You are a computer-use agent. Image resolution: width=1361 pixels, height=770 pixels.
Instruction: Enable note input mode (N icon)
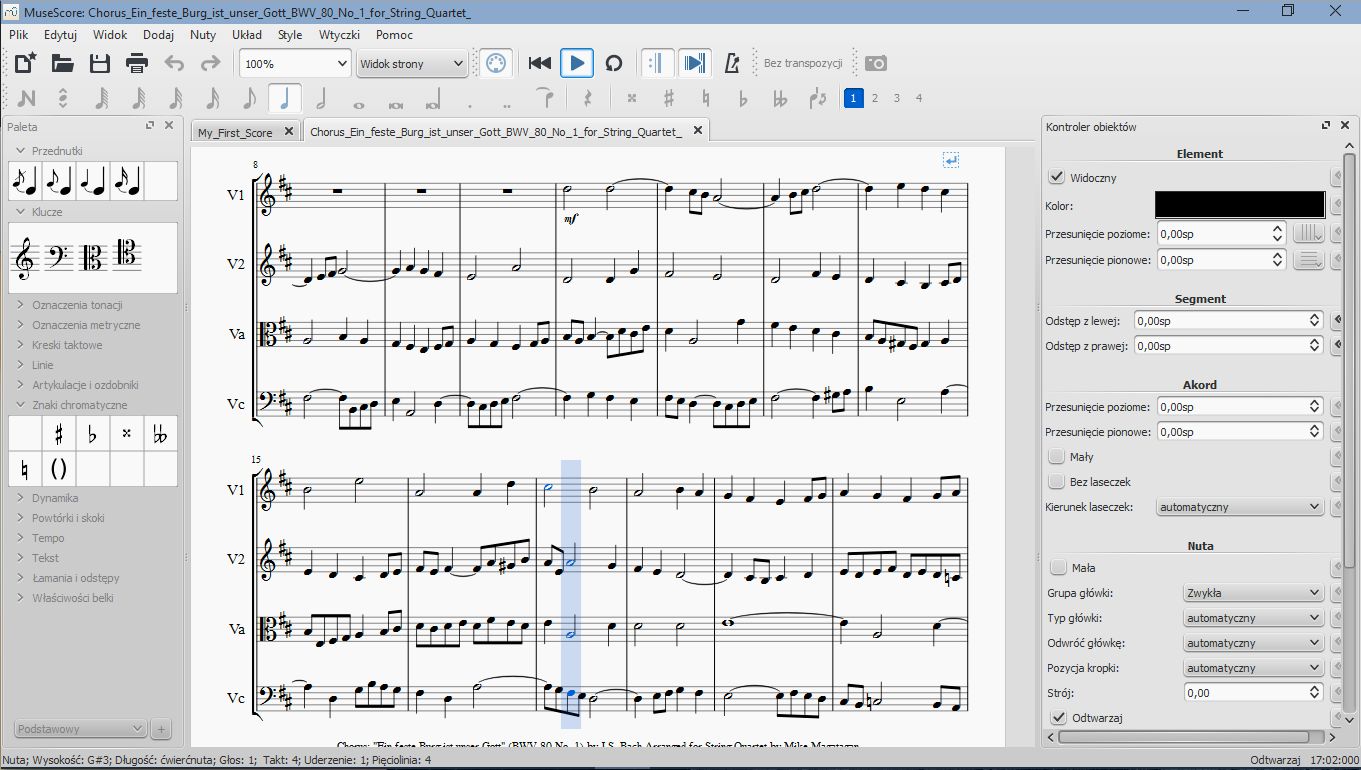(26, 98)
